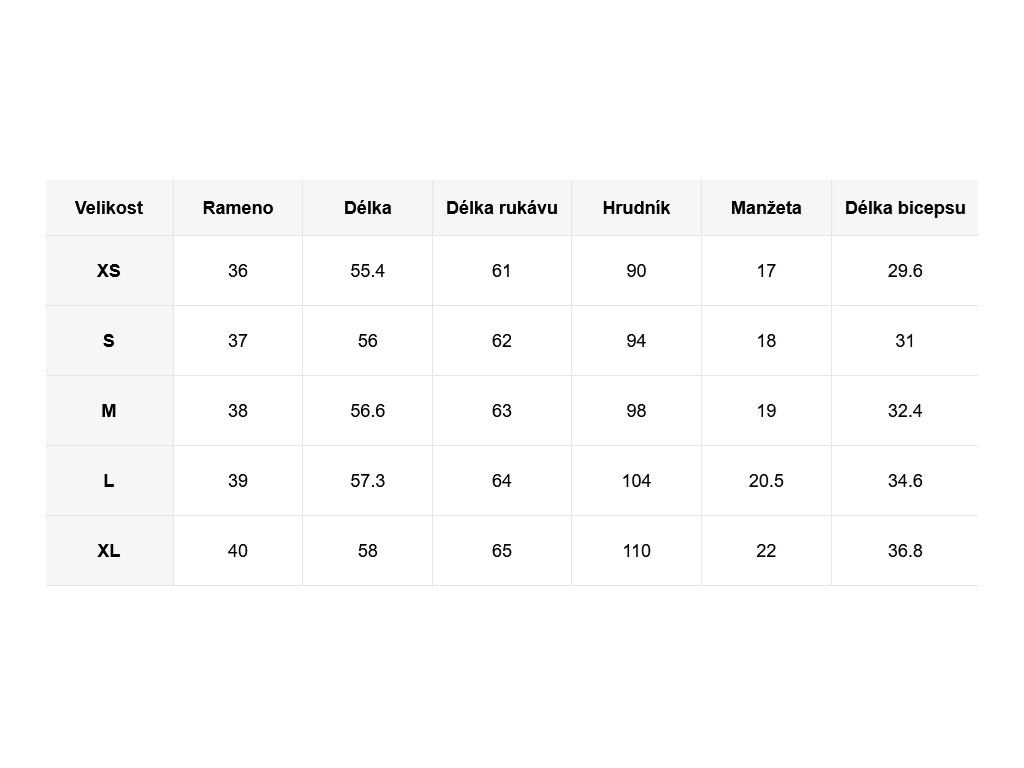Click the L size row label
This screenshot has width=1024, height=768.
pyautogui.click(x=109, y=481)
